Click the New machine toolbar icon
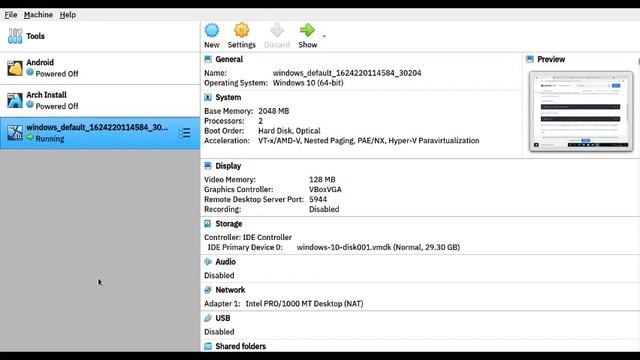This screenshot has width=640, height=360. [x=211, y=31]
